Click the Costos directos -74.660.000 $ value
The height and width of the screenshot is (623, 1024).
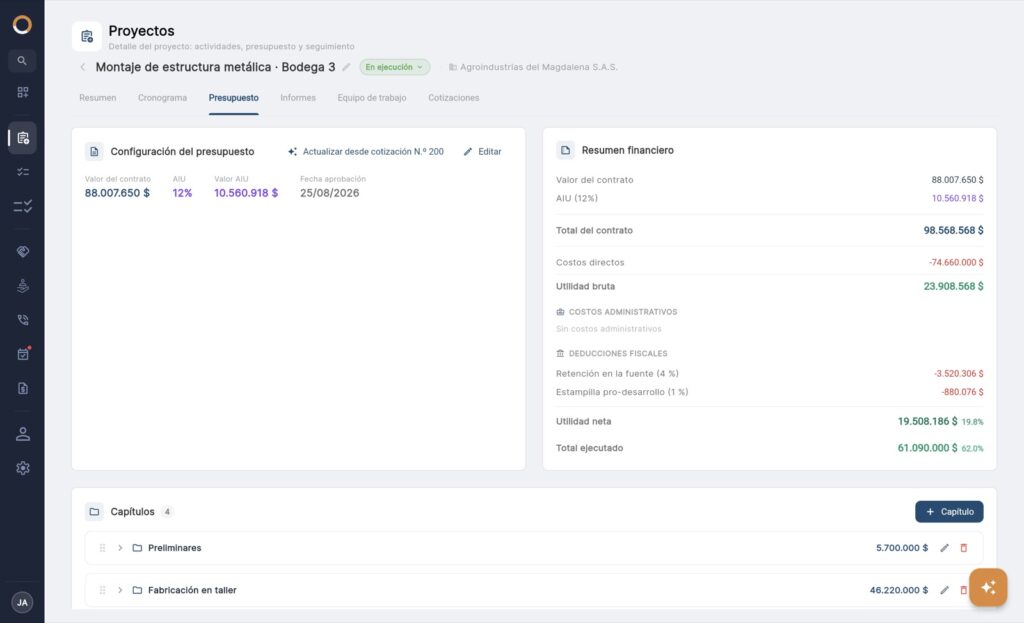tap(955, 263)
